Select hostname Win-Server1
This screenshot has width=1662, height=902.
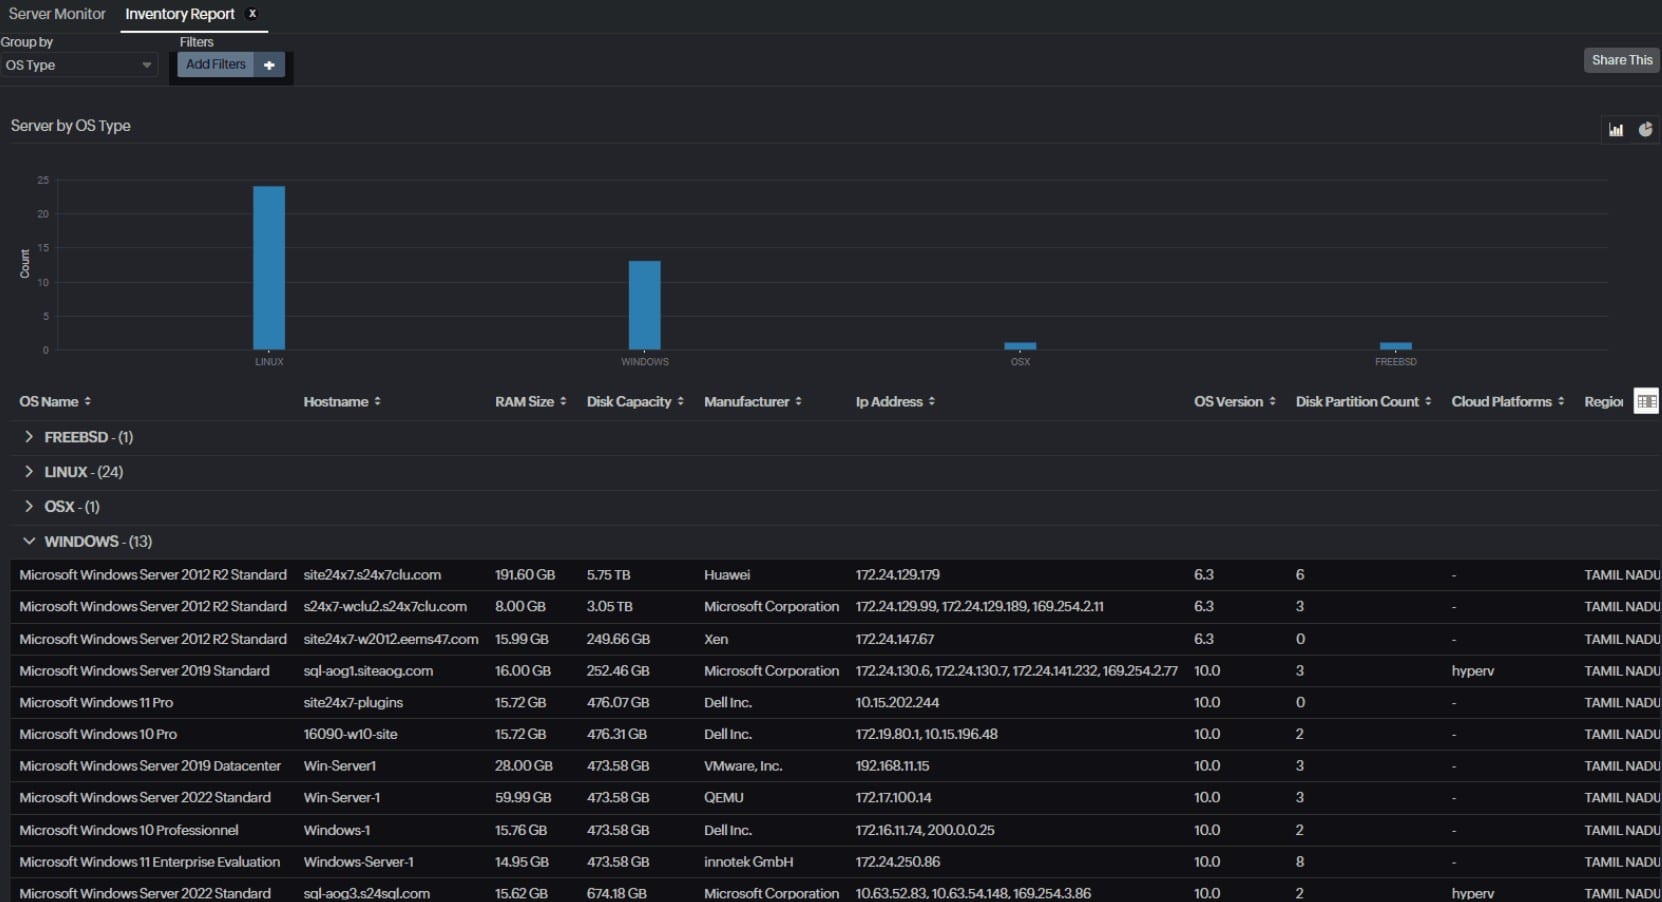pos(340,766)
